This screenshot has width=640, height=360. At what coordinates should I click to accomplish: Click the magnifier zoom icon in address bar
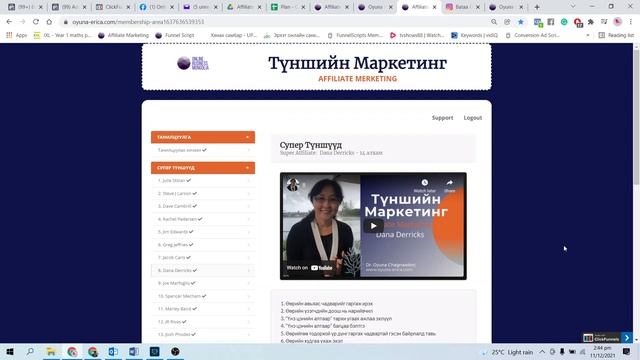point(494,22)
